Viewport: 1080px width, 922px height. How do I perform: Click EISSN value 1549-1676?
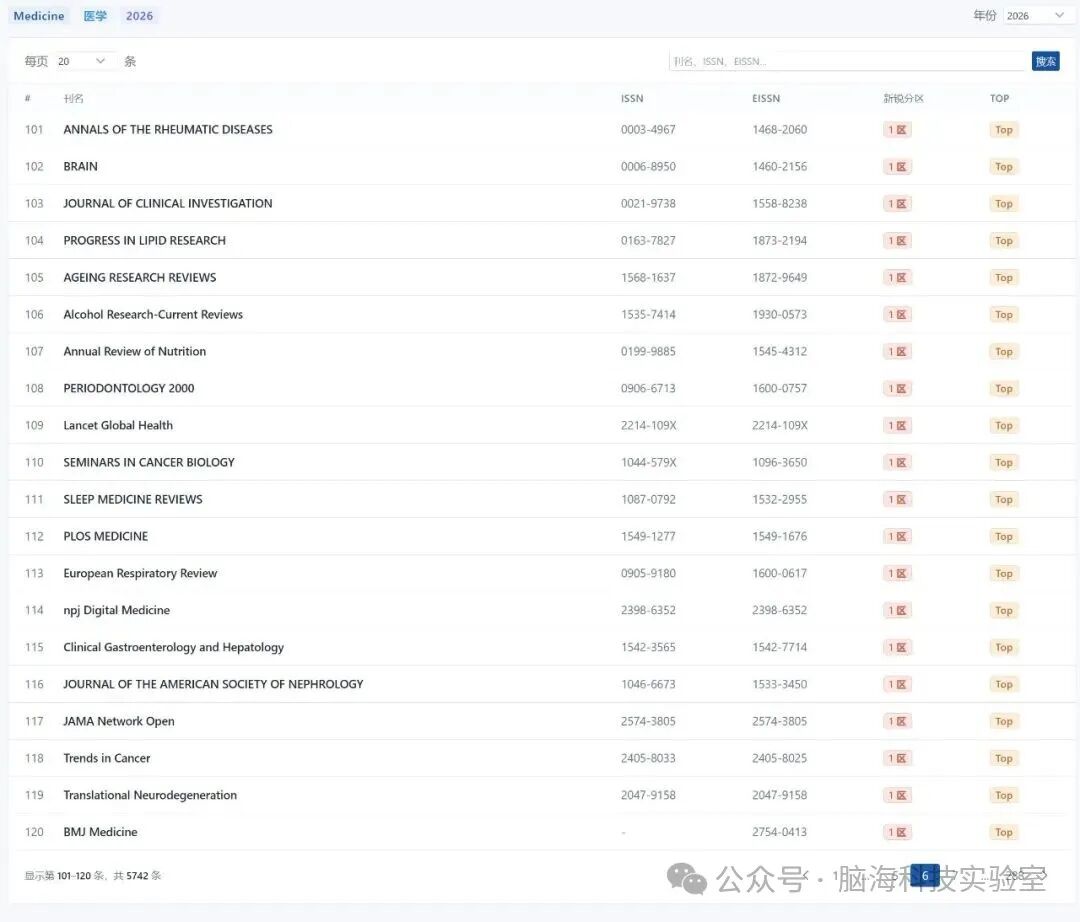780,536
